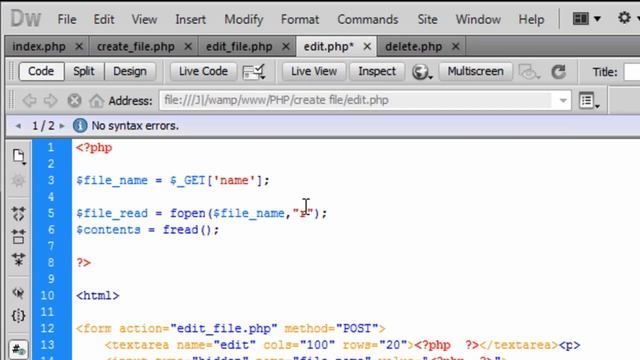Click the collapse selection icon
Viewport: 640px width, 360px height.
click(x=18, y=237)
